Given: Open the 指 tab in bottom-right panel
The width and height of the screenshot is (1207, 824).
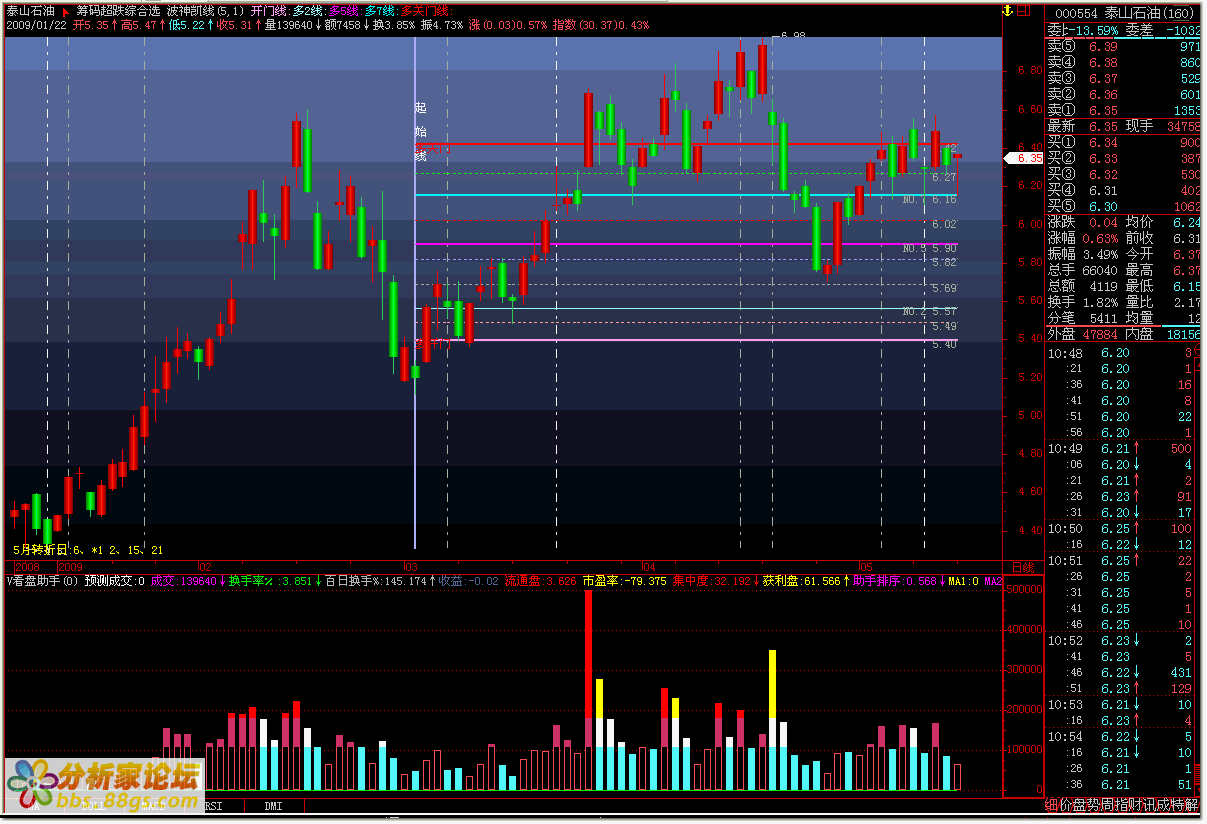Looking at the screenshot, I should tap(1121, 804).
